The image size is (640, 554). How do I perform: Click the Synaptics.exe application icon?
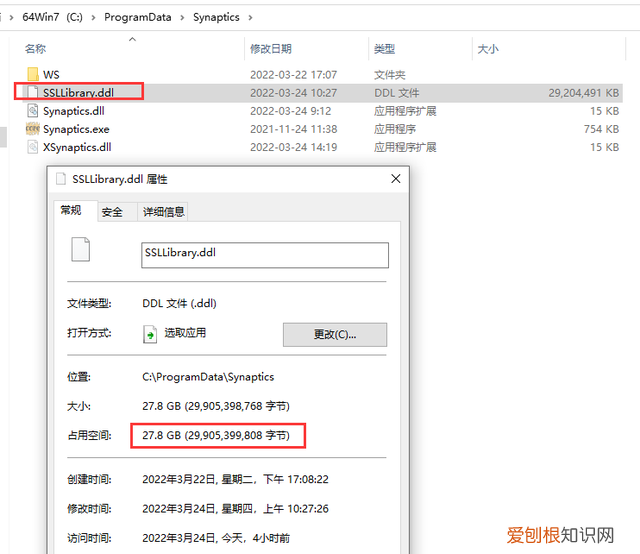[x=33, y=129]
